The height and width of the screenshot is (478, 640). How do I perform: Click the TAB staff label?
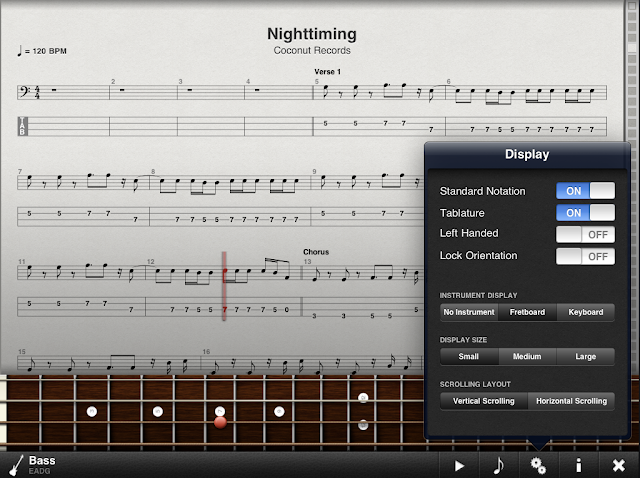point(22,126)
